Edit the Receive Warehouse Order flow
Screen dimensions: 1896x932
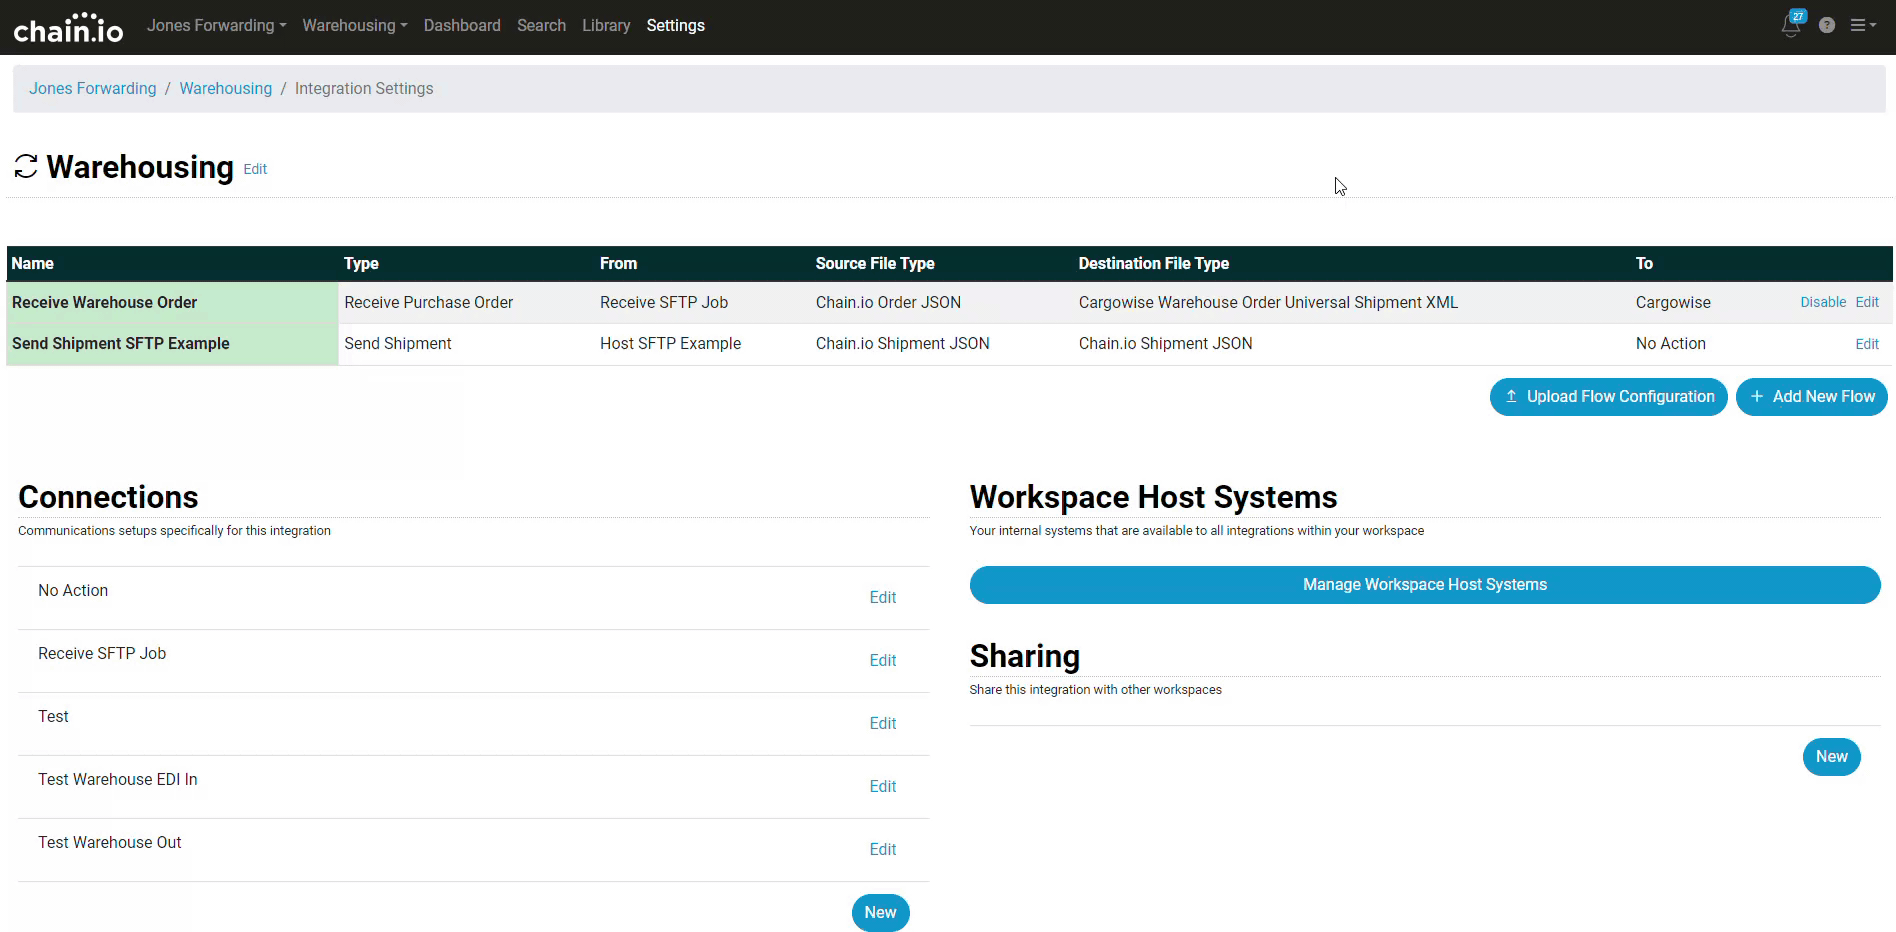pos(1867,302)
